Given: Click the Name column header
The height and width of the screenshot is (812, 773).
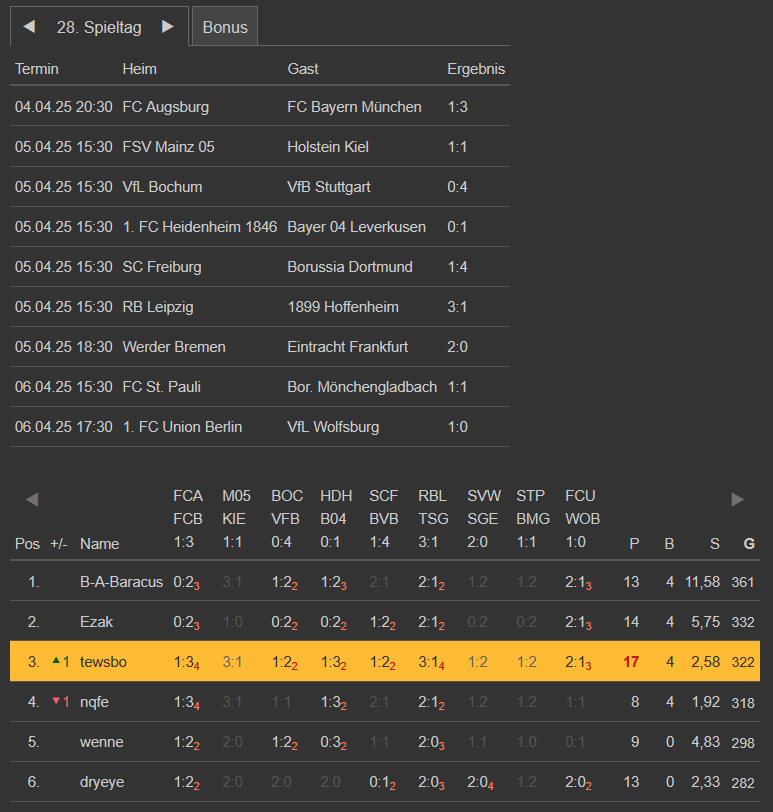Looking at the screenshot, I should (99, 544).
